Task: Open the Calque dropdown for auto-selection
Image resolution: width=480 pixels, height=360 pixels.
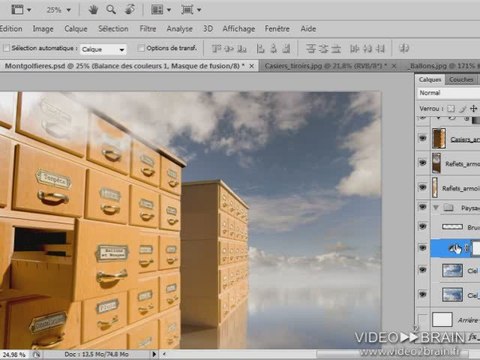Action: (x=103, y=49)
